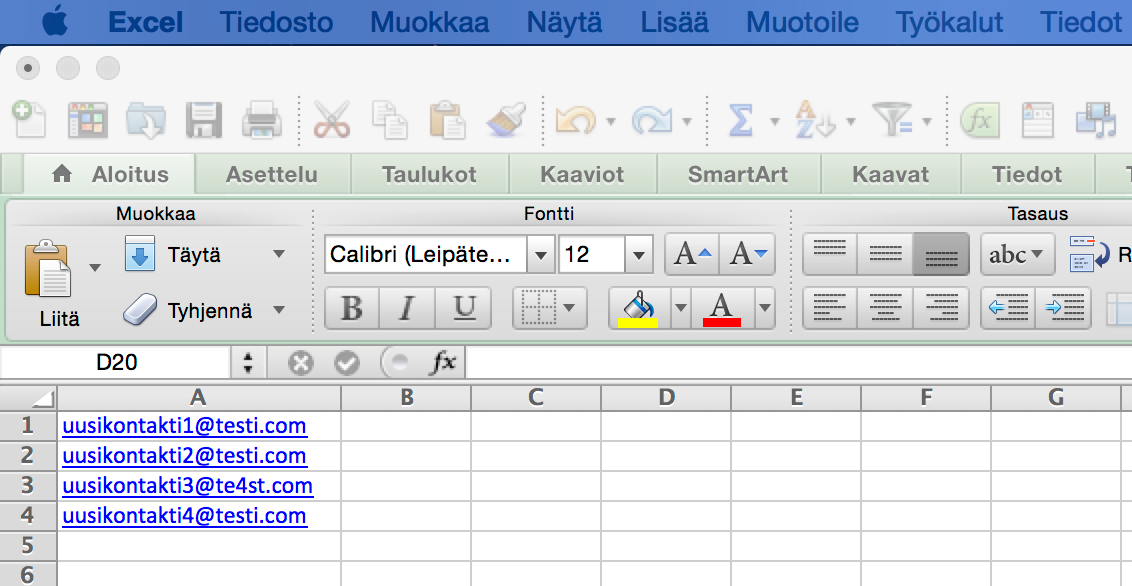Apply filter with funnel icon
The image size is (1132, 586).
(x=893, y=120)
